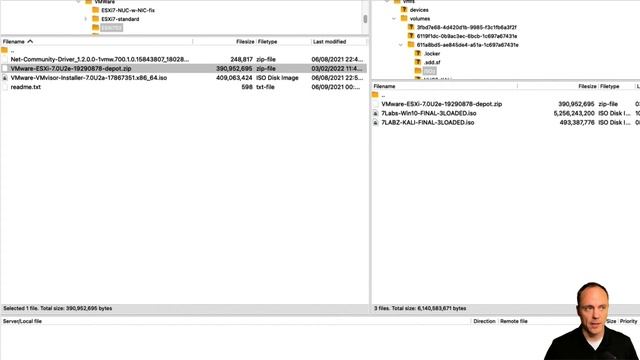Click the 5,256,243,200 filesize value
Viewport: 640px width, 360px height.
coord(574,113)
